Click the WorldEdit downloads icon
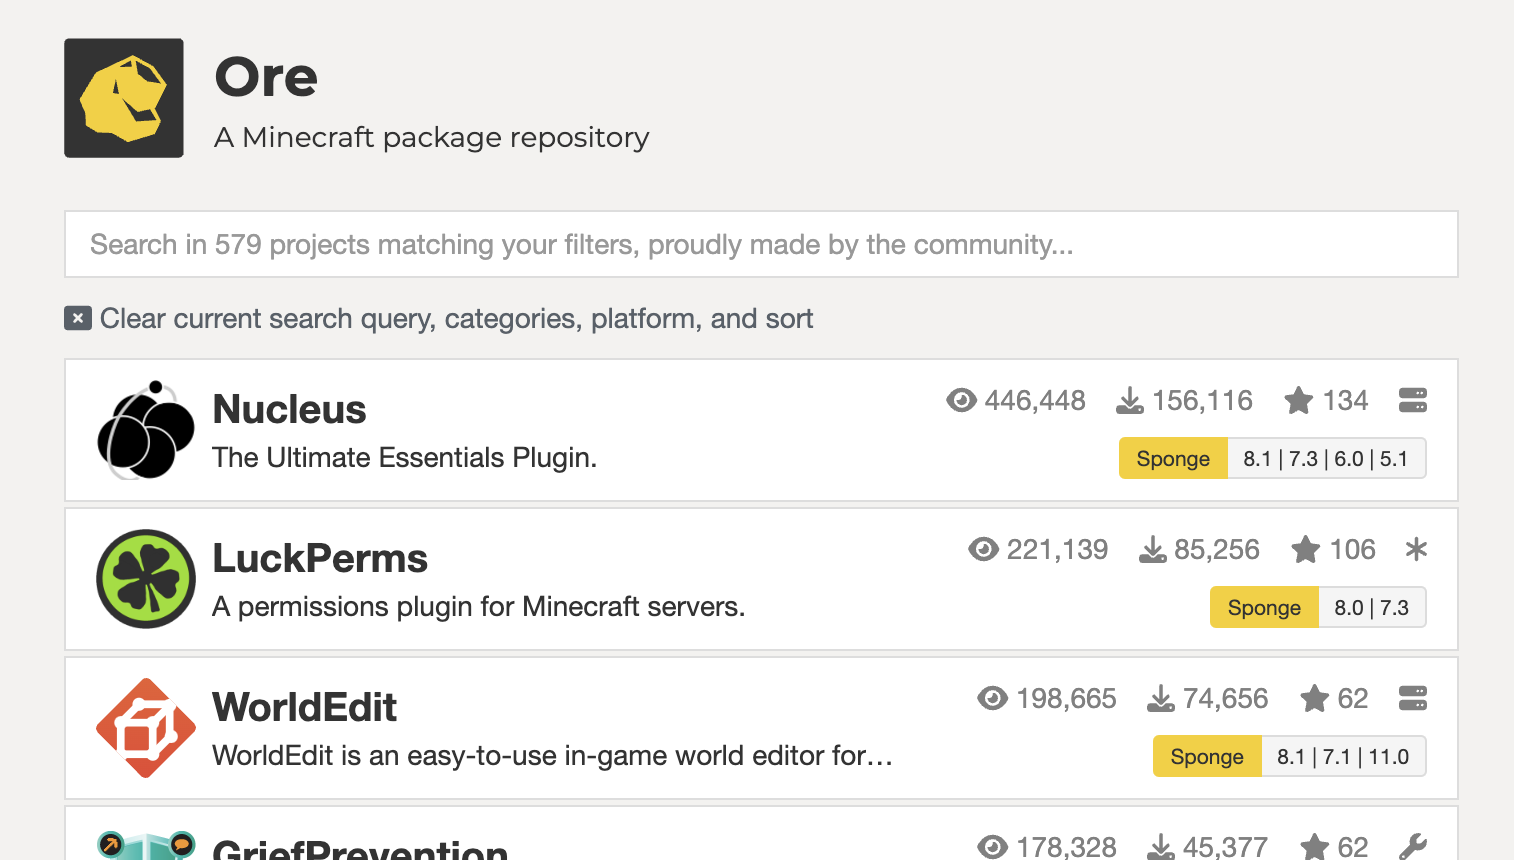This screenshot has width=1514, height=860. 1161,699
